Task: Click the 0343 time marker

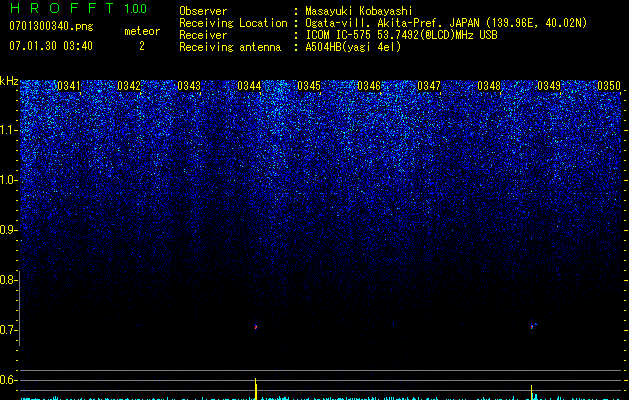Action: point(189,86)
